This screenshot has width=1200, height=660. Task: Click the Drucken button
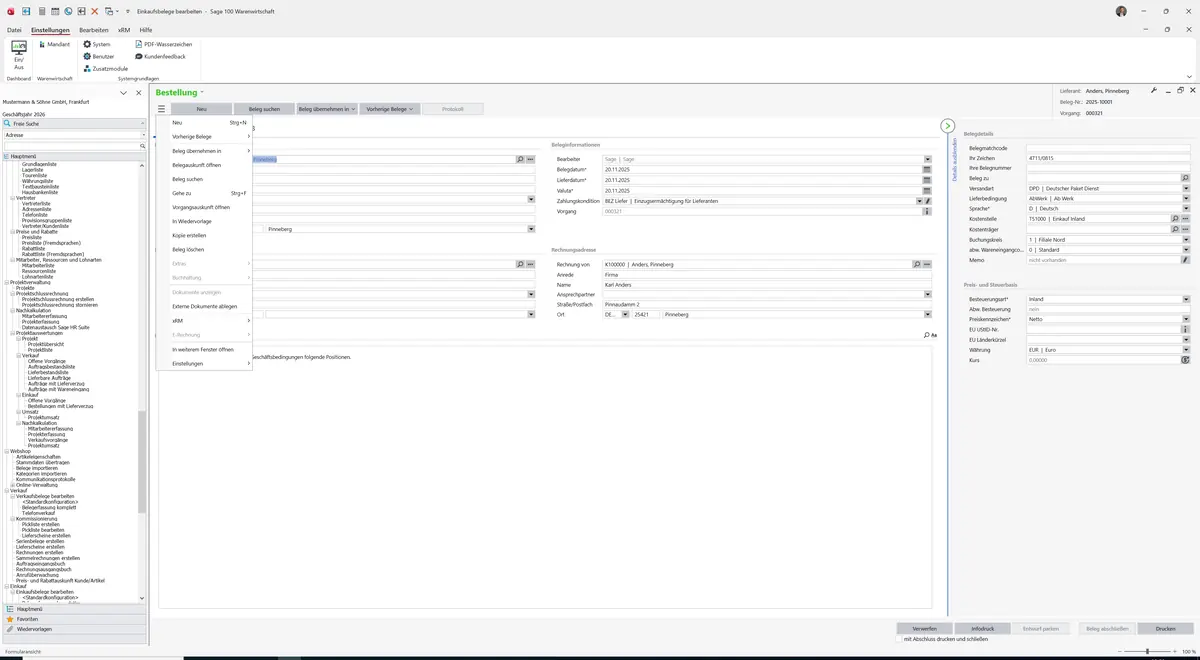tap(1166, 629)
